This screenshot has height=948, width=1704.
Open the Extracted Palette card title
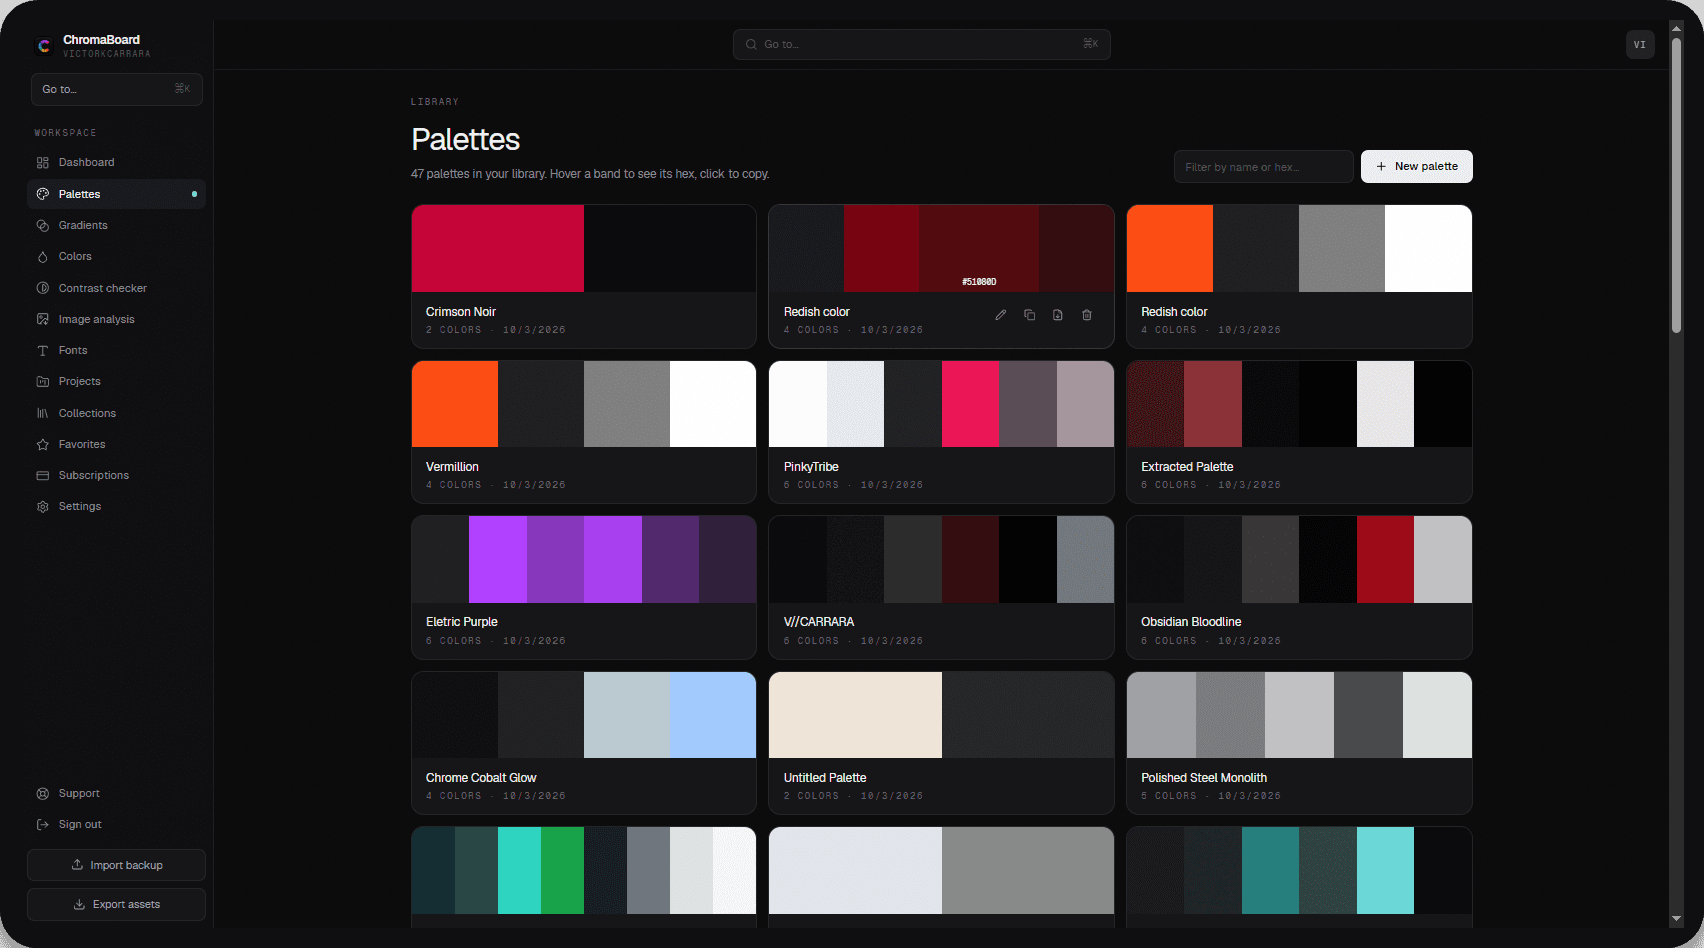coord(1187,467)
